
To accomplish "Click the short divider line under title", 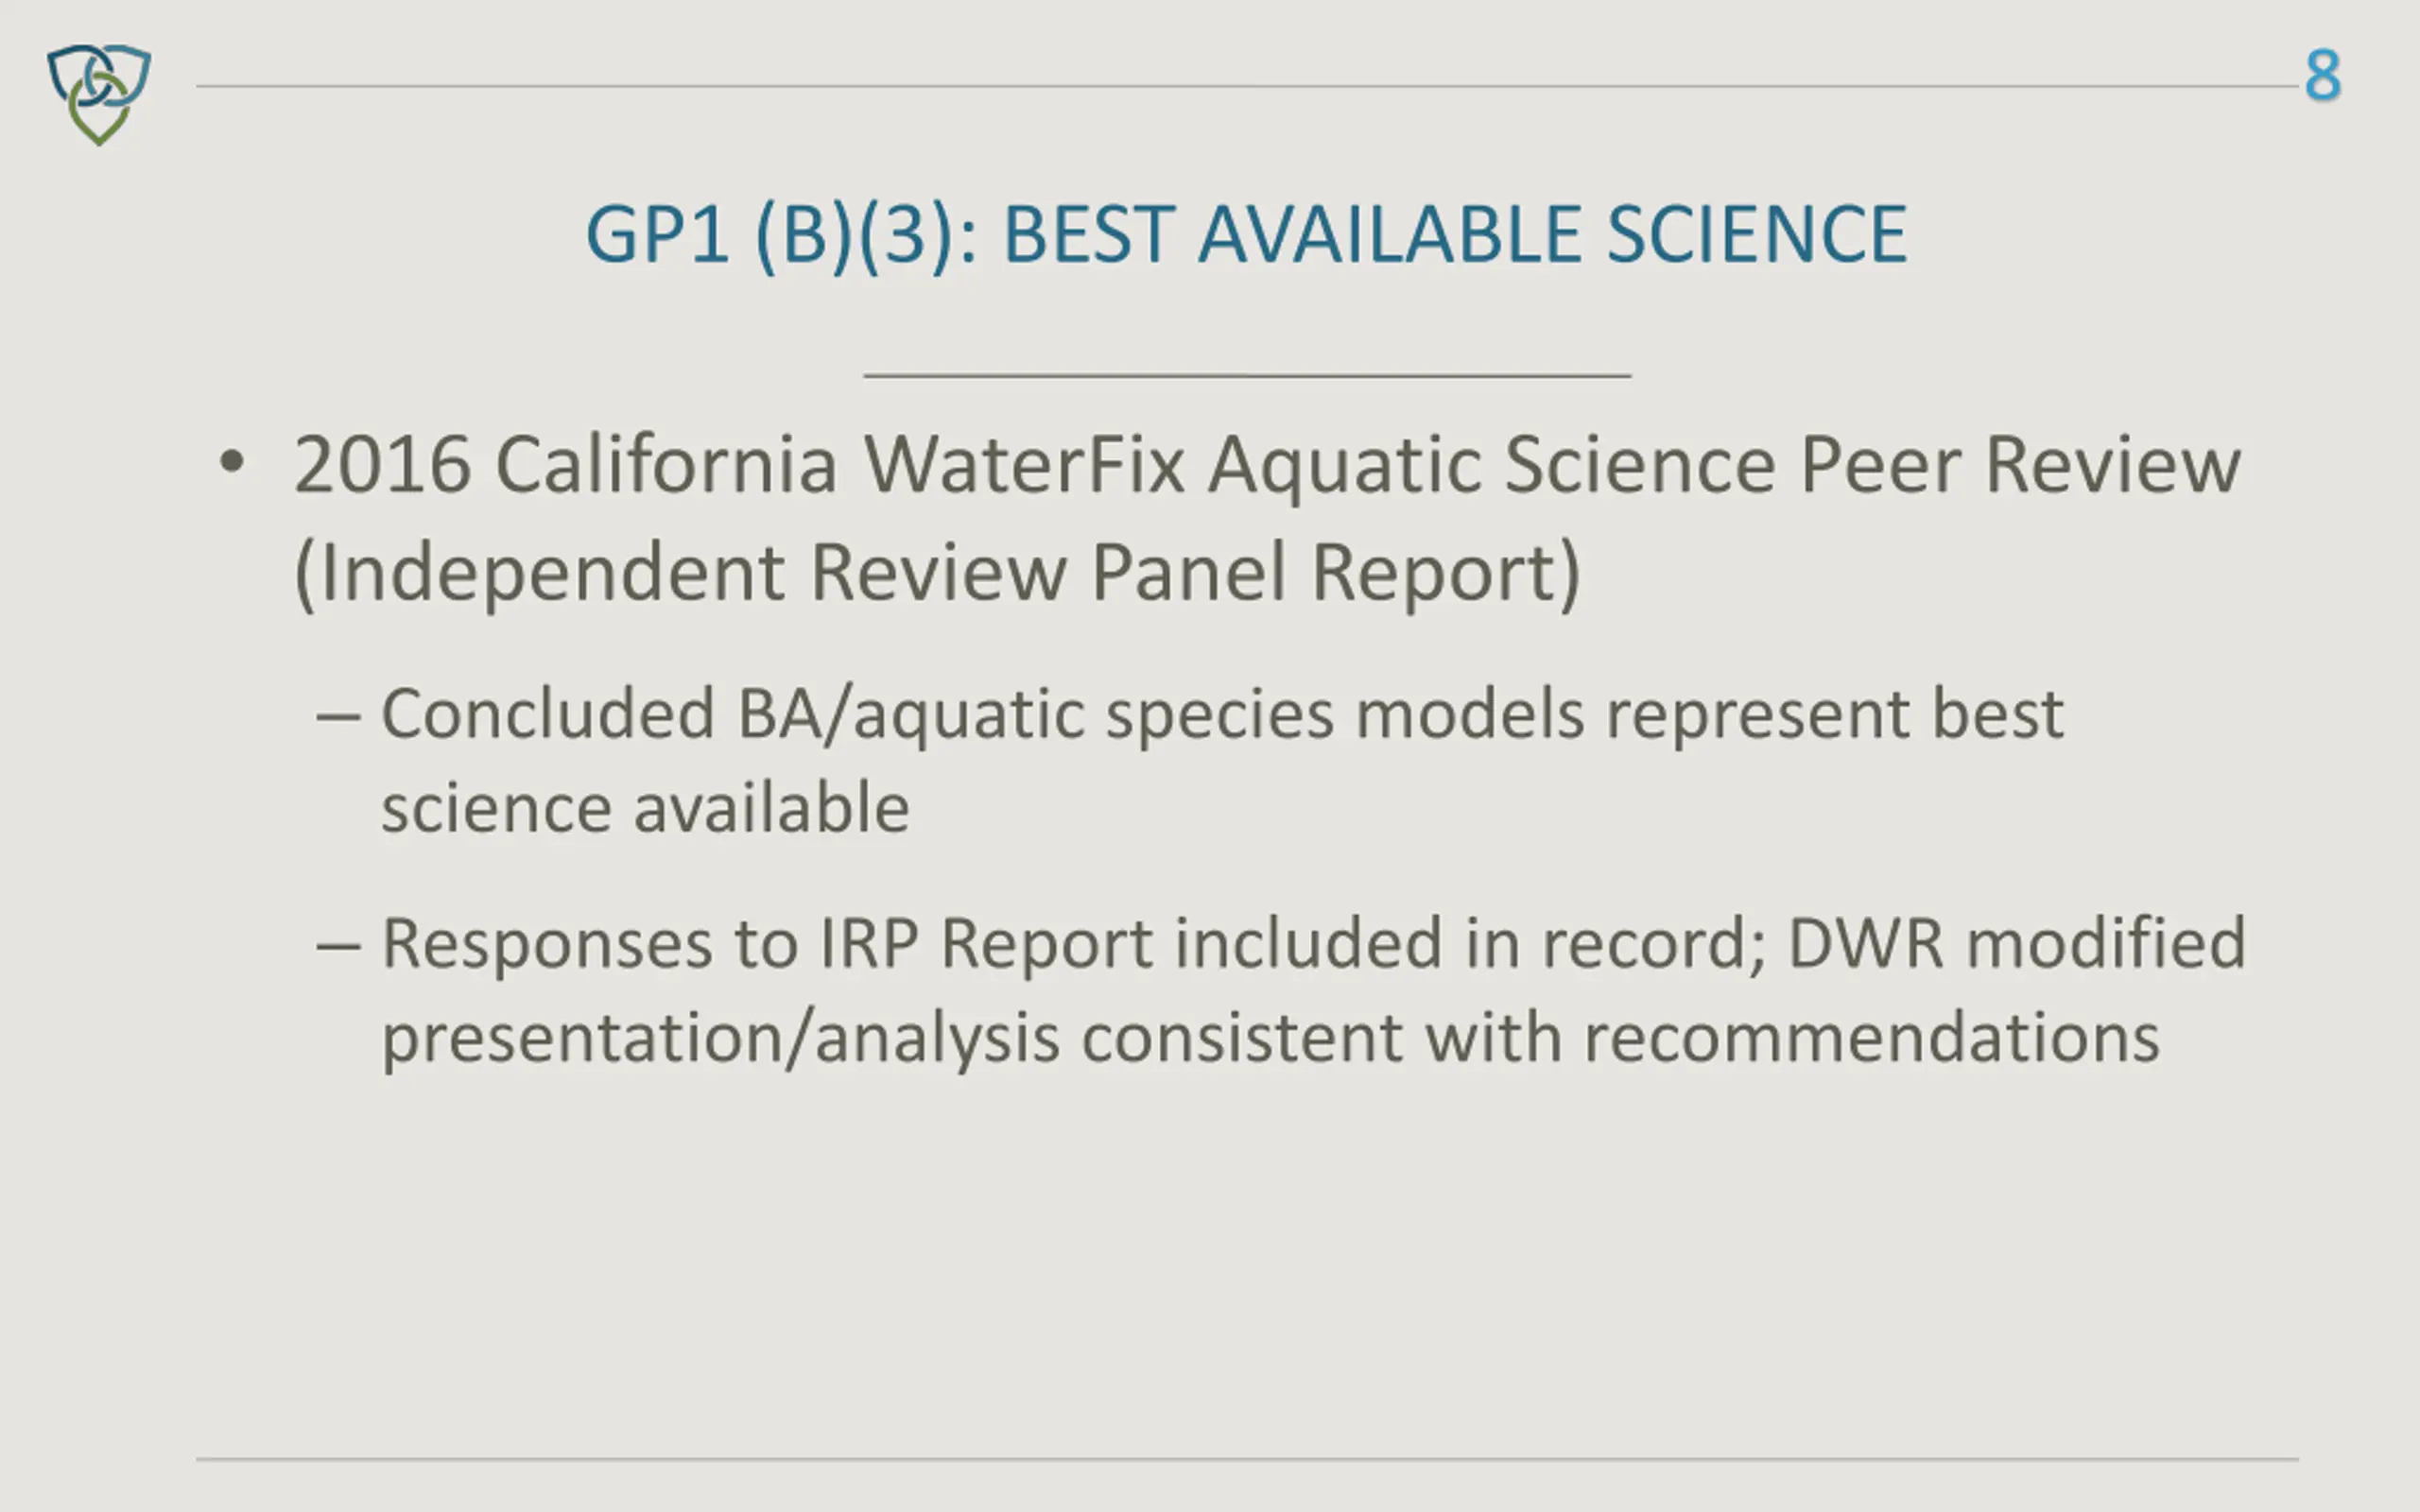I will click(x=1247, y=376).
